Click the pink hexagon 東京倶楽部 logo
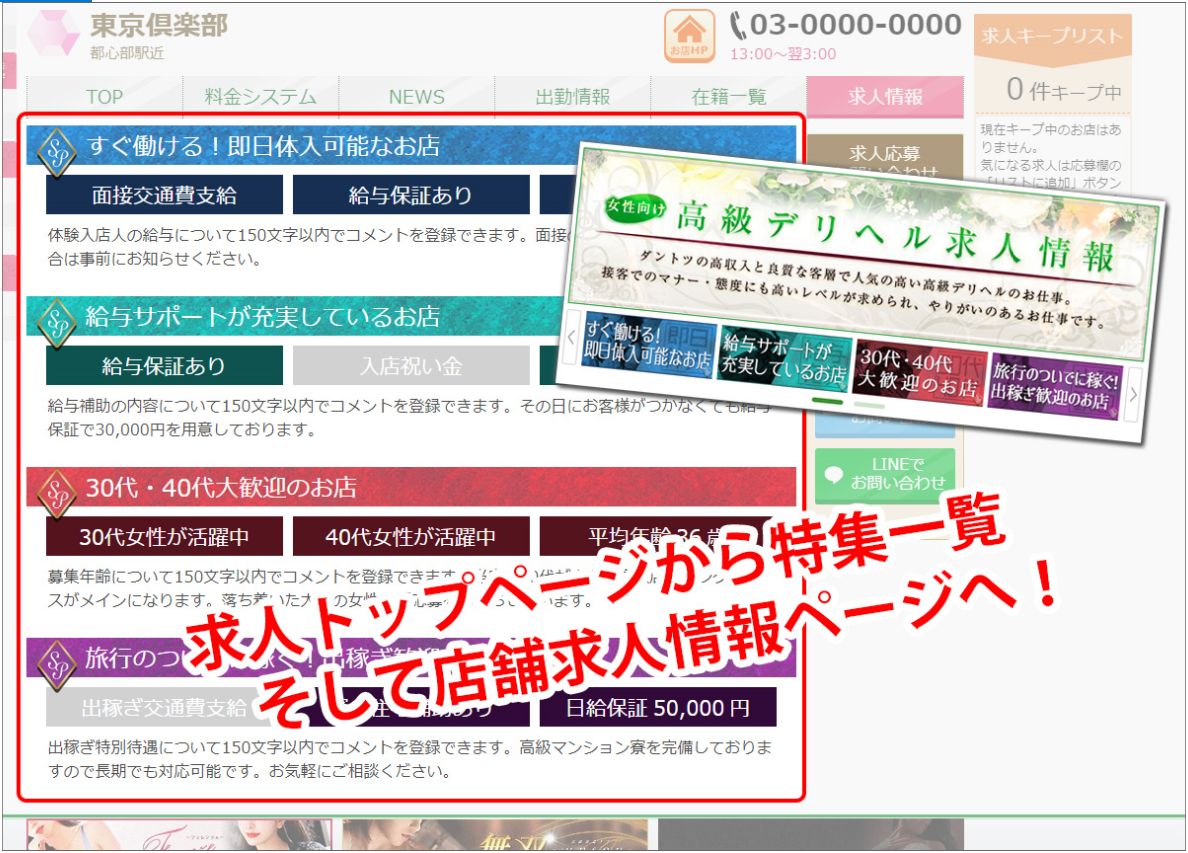 (x=52, y=33)
